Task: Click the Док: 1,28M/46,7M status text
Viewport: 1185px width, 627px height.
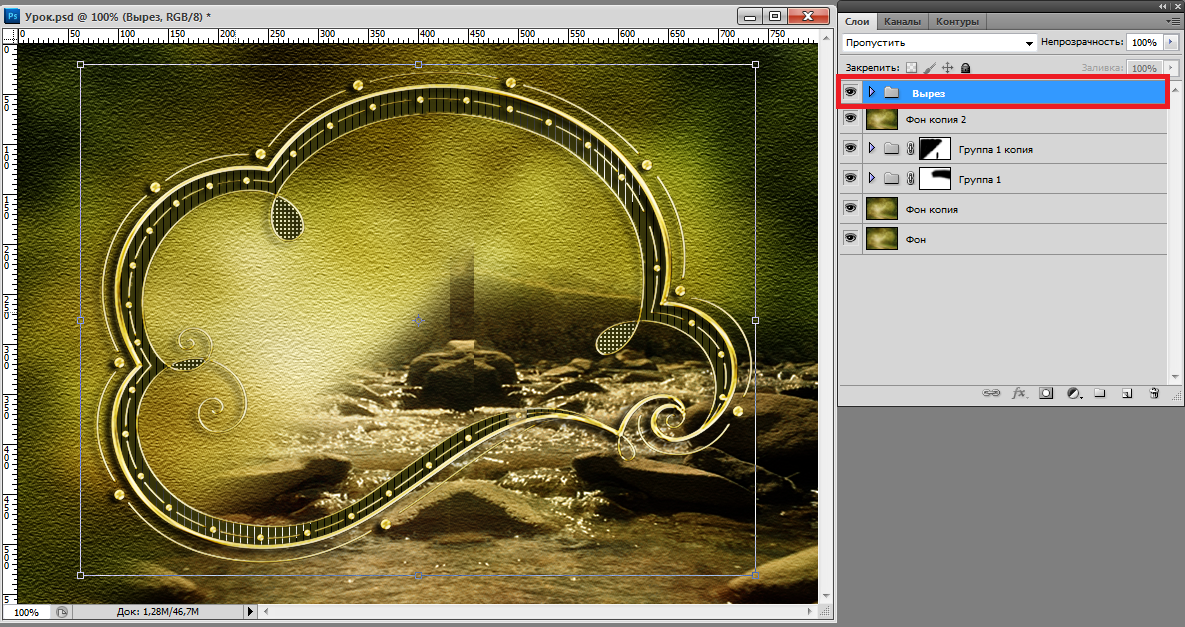Action: coord(157,612)
